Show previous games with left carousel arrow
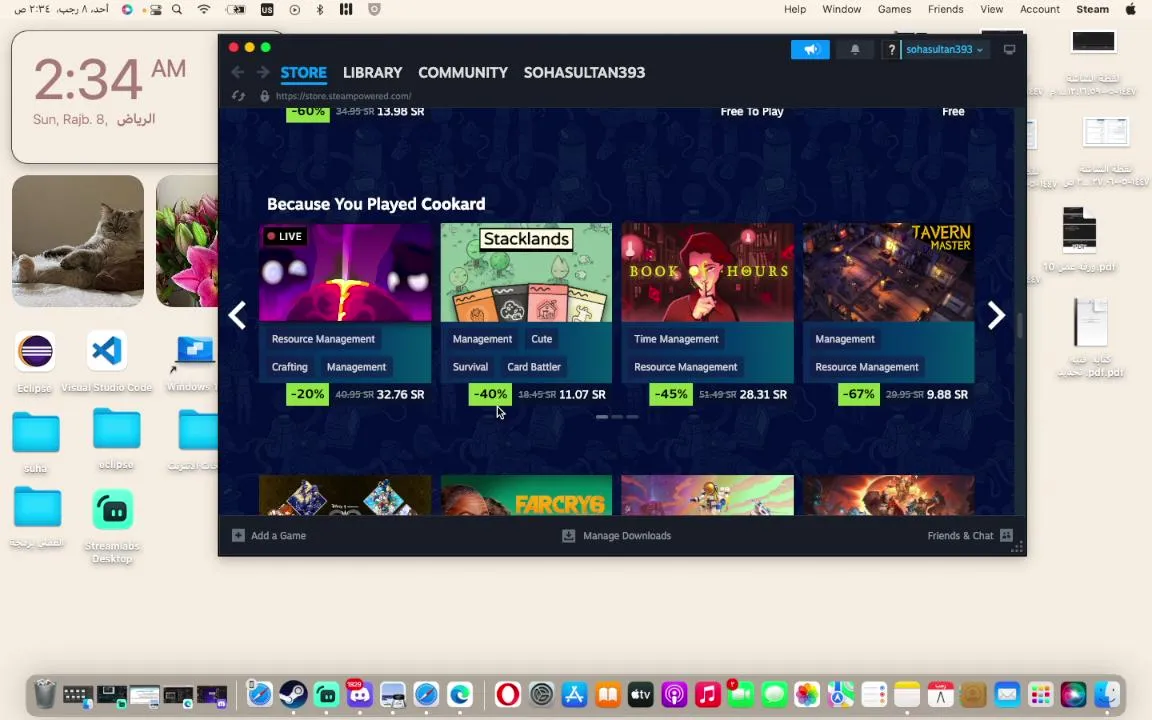Image resolution: width=1152 pixels, height=720 pixels. (237, 315)
